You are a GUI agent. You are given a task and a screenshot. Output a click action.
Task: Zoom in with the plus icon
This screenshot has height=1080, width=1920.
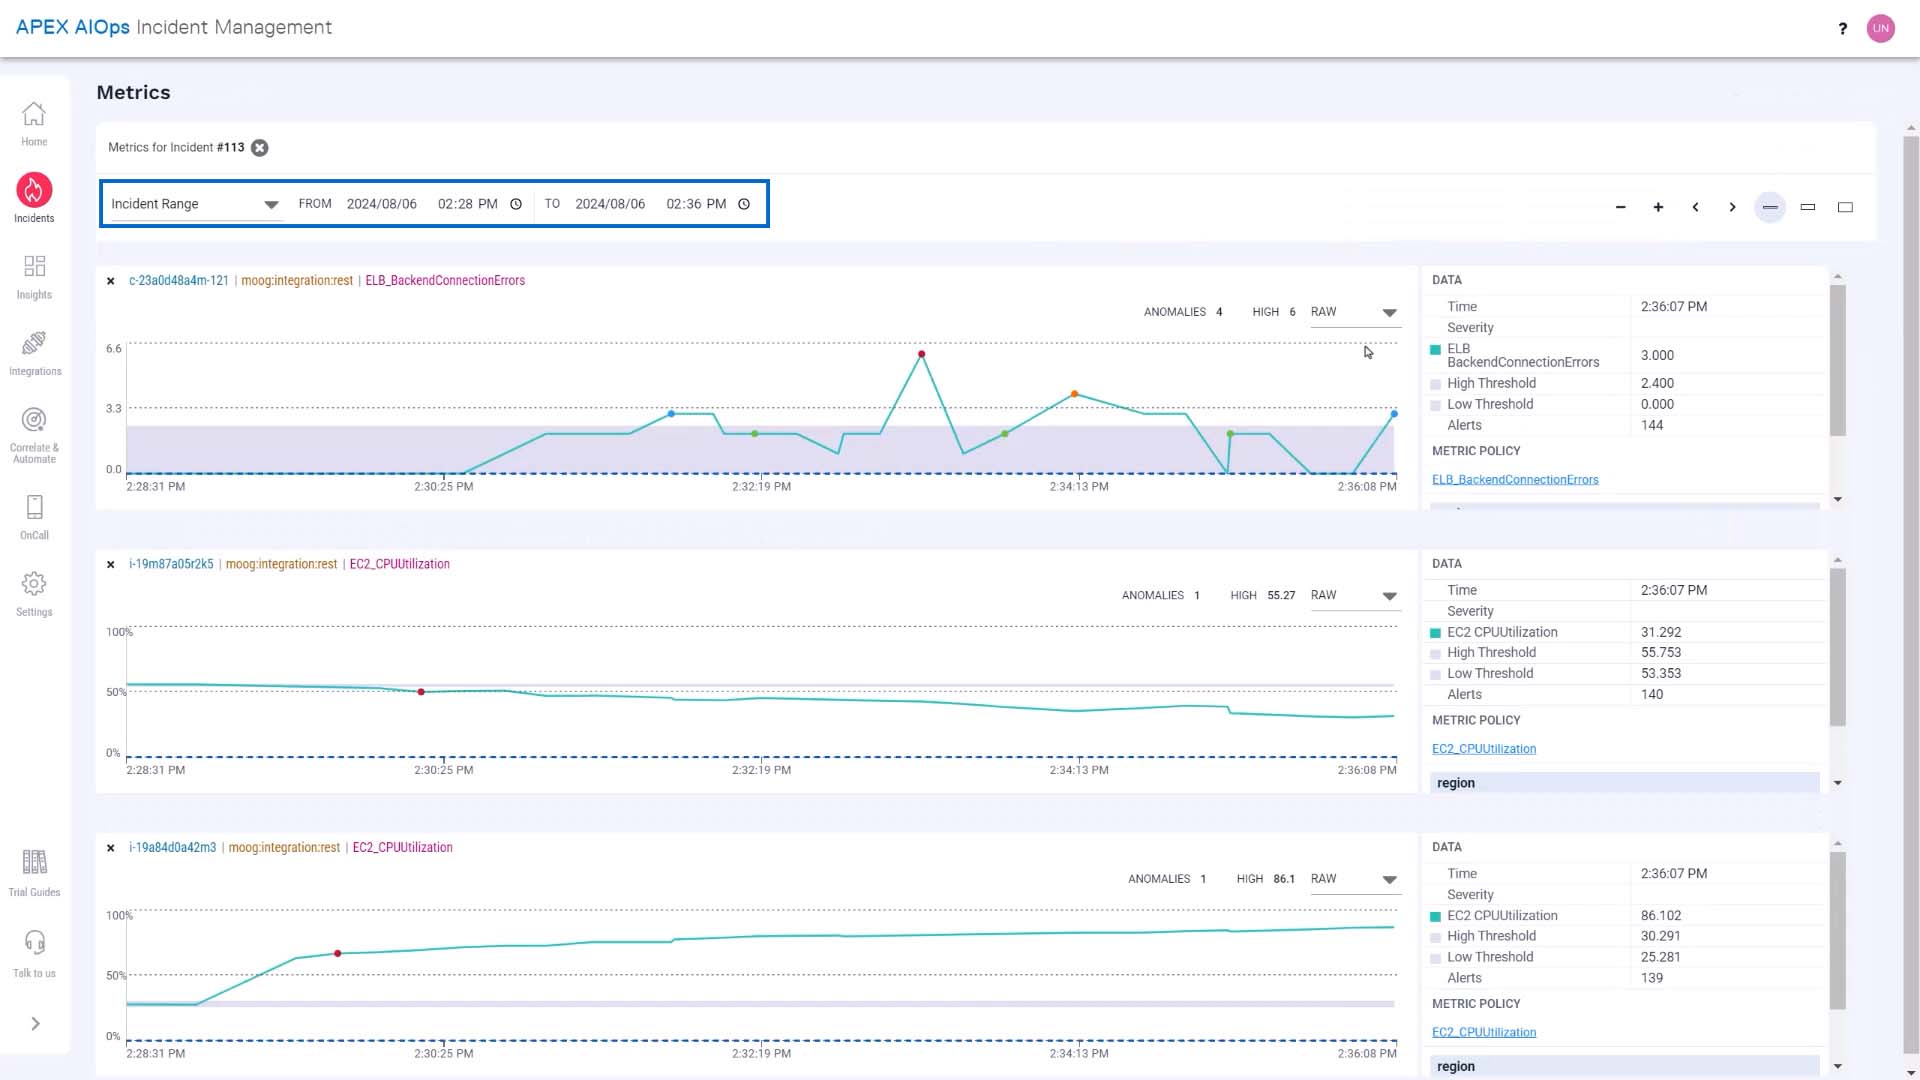point(1658,208)
